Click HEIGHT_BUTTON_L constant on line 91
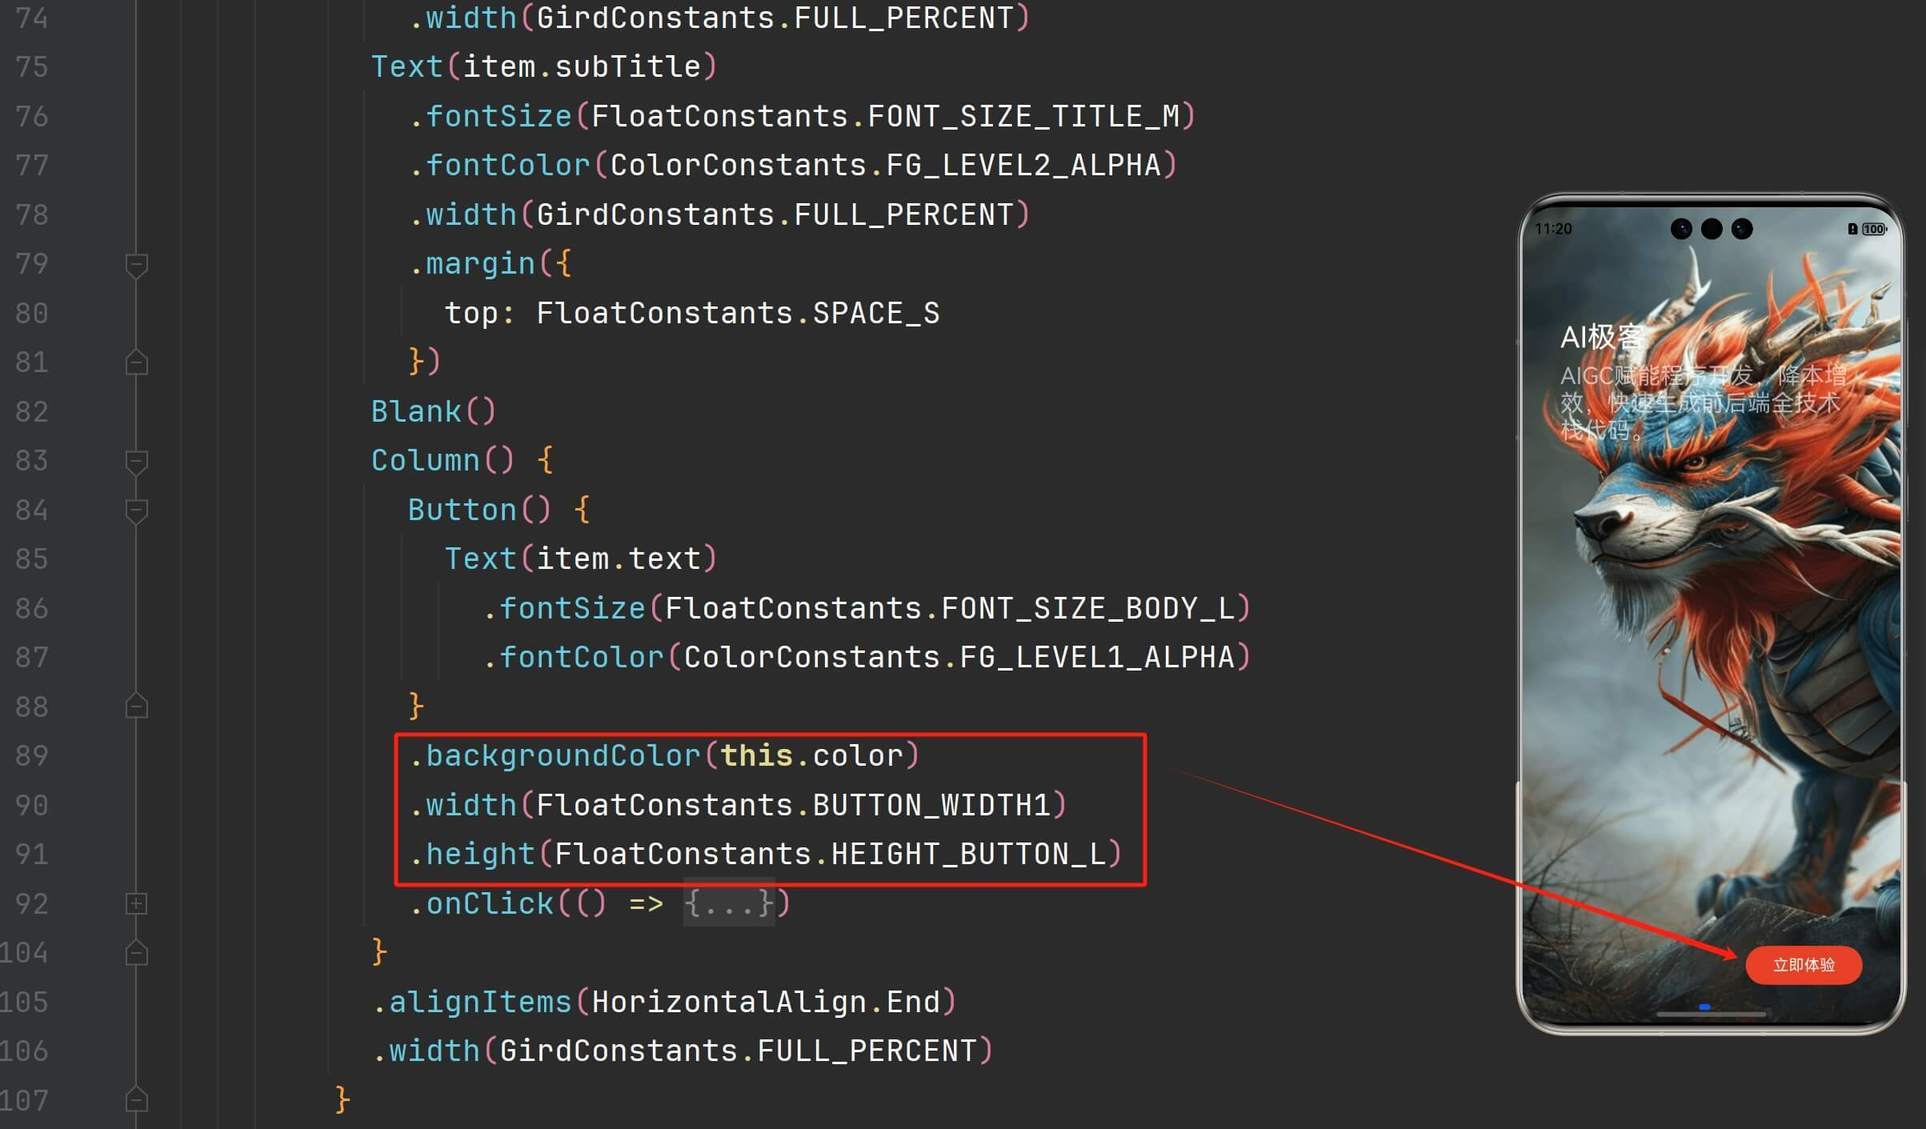Image resolution: width=1926 pixels, height=1129 pixels. pyautogui.click(x=968, y=854)
